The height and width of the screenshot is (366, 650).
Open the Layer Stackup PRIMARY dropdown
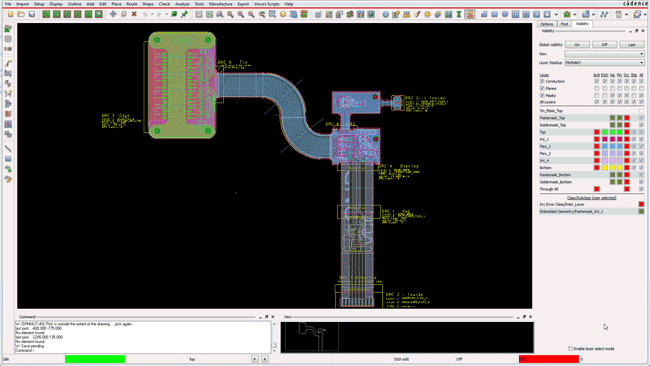(604, 63)
